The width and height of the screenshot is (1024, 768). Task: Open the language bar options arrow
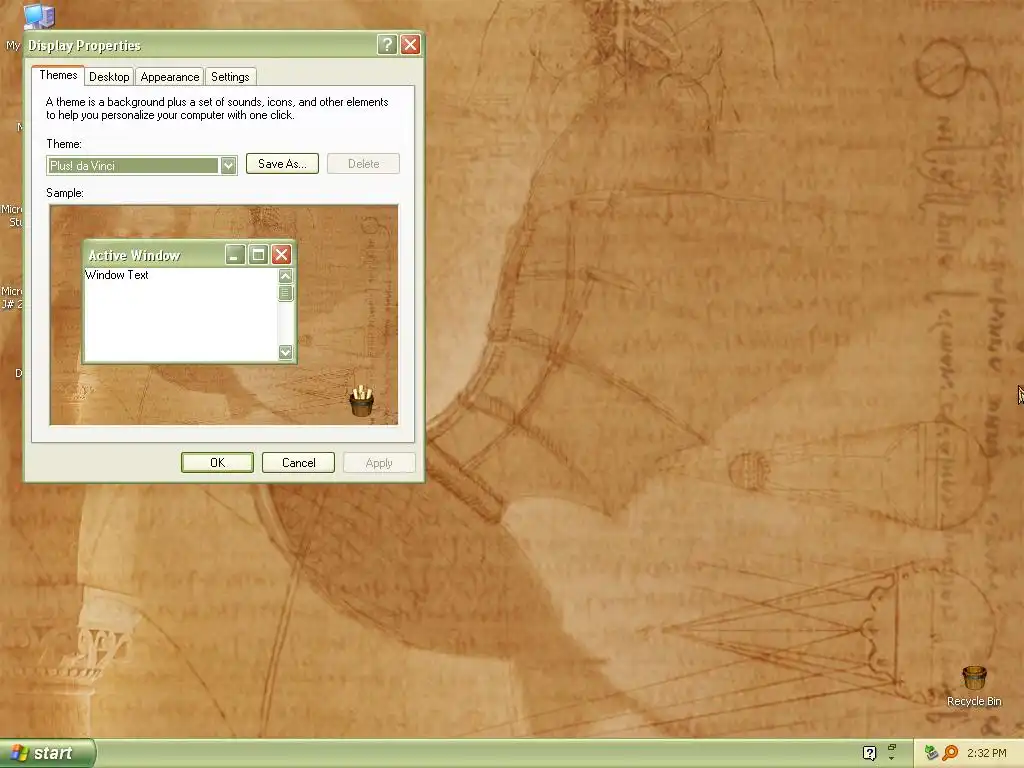pyautogui.click(x=891, y=758)
